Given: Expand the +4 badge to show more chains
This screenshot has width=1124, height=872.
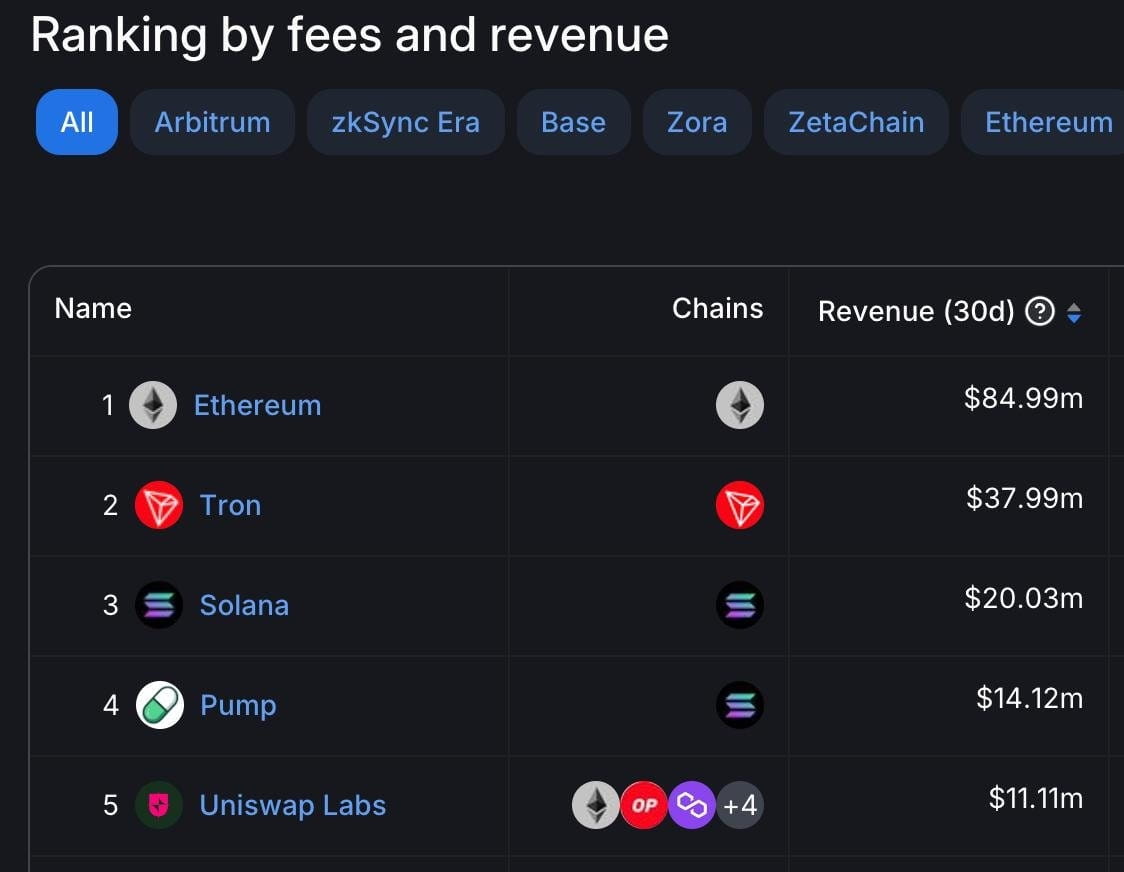Looking at the screenshot, I should coord(740,805).
